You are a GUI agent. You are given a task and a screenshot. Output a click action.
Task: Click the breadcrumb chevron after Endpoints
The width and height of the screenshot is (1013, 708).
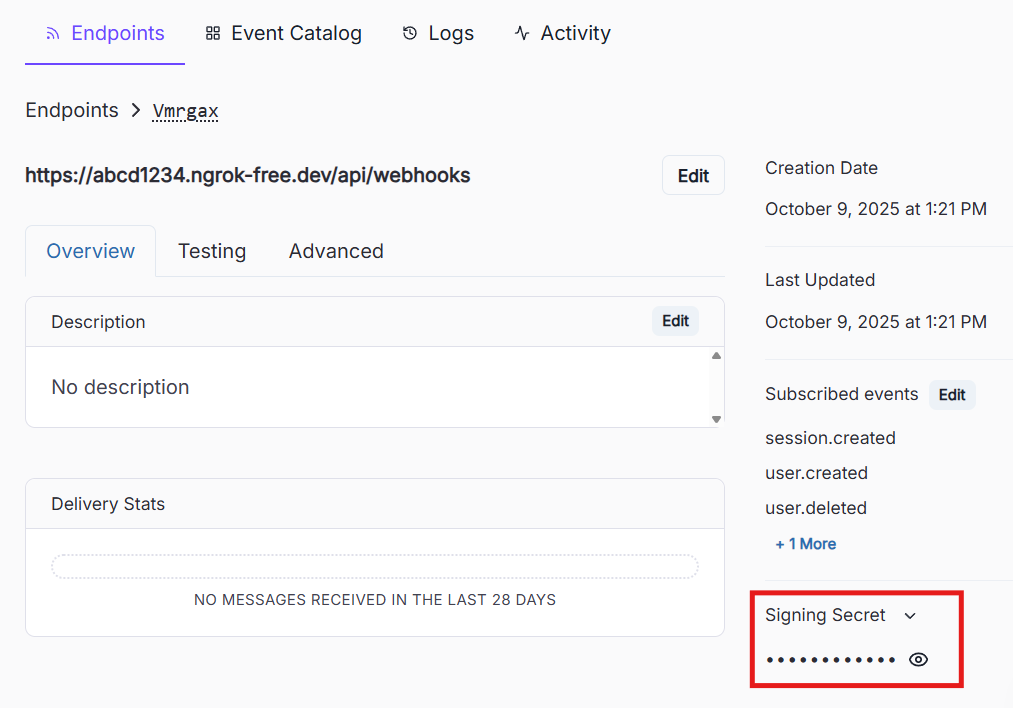pyautogui.click(x=136, y=111)
